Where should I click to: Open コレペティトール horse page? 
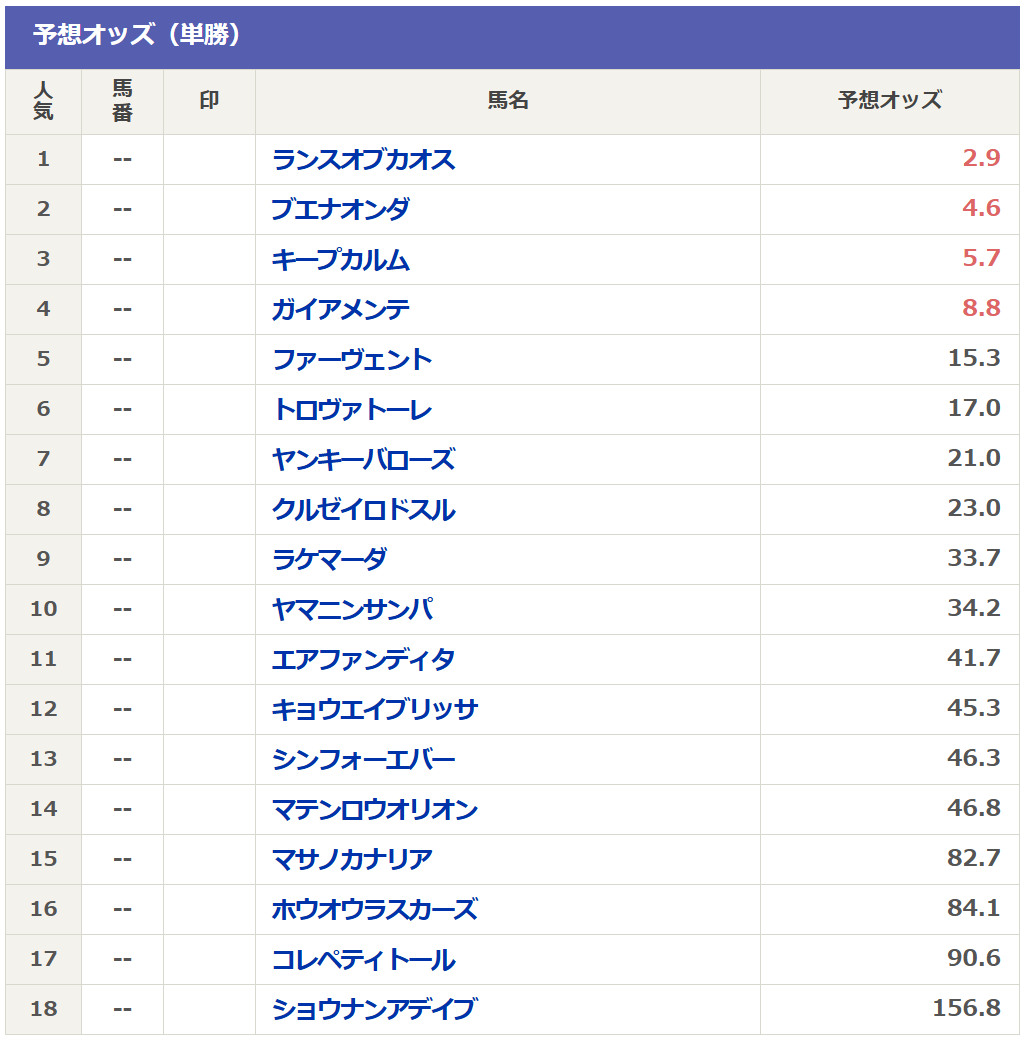tap(363, 960)
